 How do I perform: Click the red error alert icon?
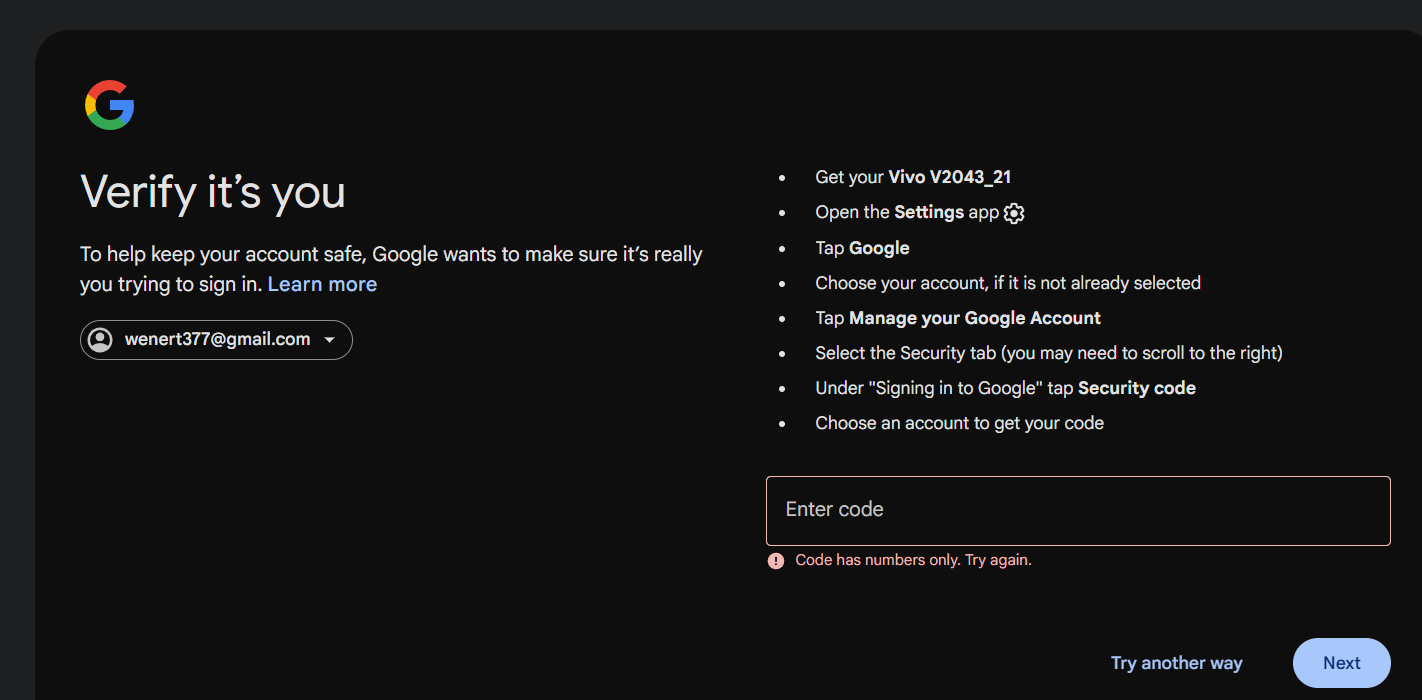776,561
